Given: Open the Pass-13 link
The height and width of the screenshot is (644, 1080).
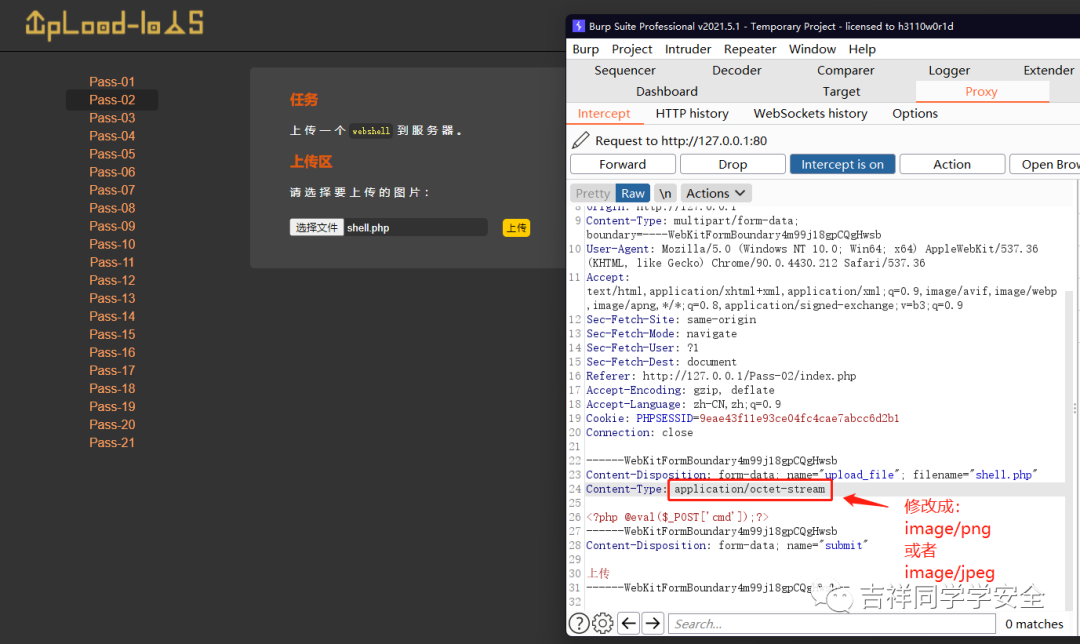Looking at the screenshot, I should [112, 298].
